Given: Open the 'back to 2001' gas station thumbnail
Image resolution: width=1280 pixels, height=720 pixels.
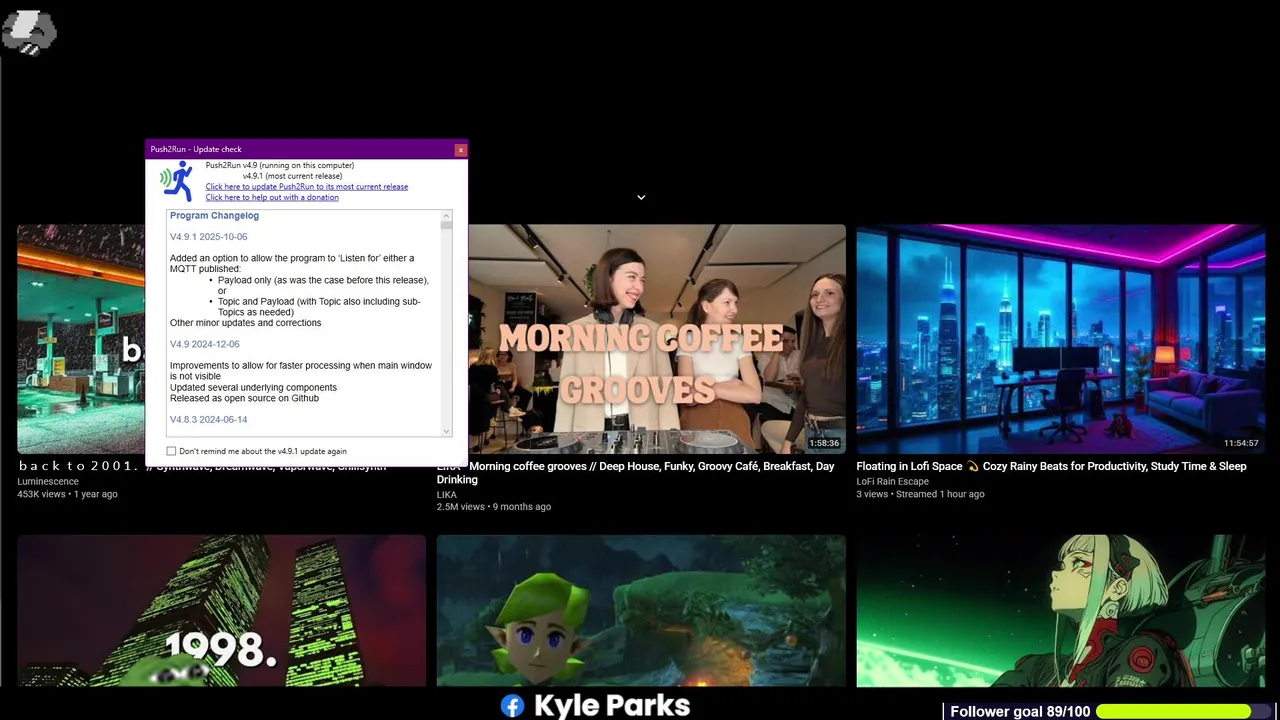Looking at the screenshot, I should tap(81, 339).
